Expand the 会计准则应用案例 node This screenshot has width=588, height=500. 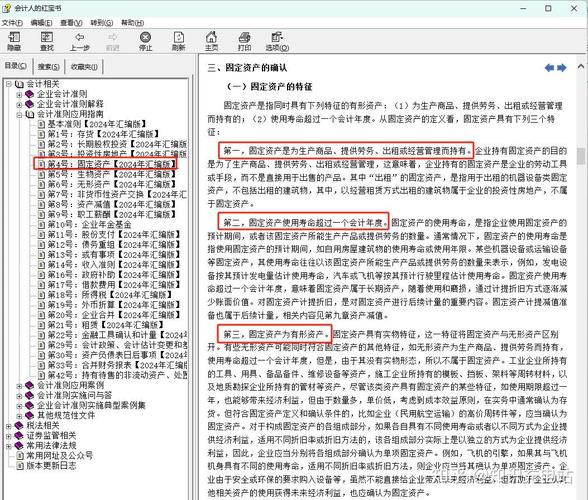click(19, 386)
